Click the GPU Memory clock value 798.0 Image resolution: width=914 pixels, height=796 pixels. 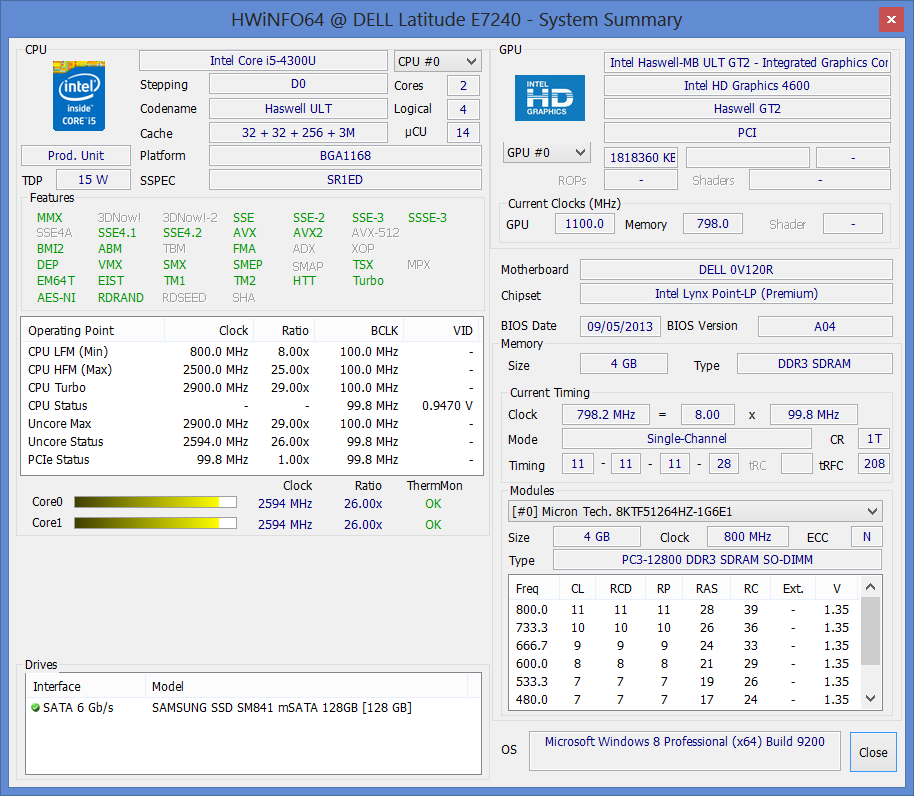pos(713,224)
